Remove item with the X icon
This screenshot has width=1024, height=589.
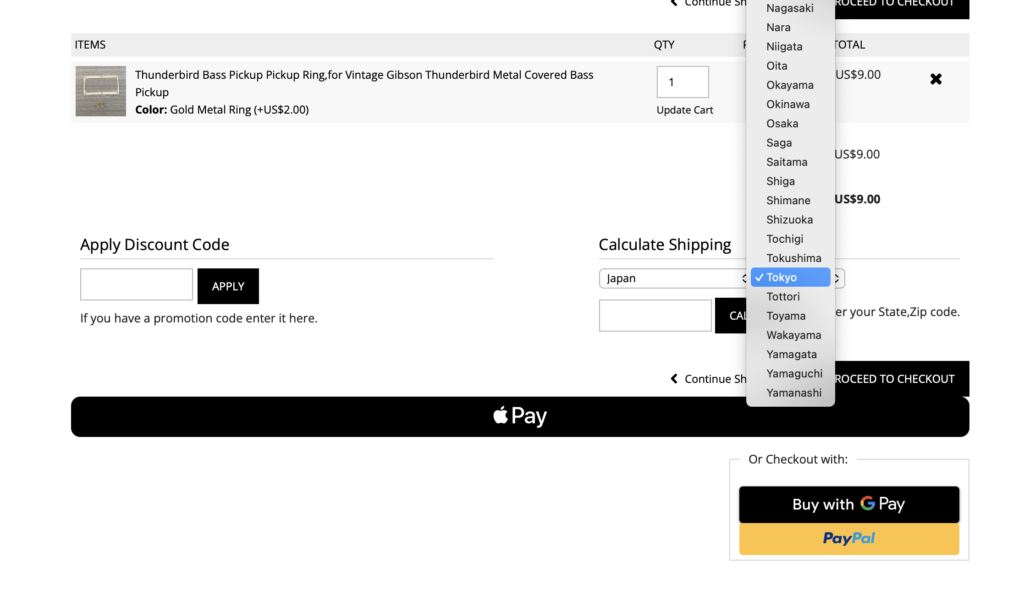935,79
